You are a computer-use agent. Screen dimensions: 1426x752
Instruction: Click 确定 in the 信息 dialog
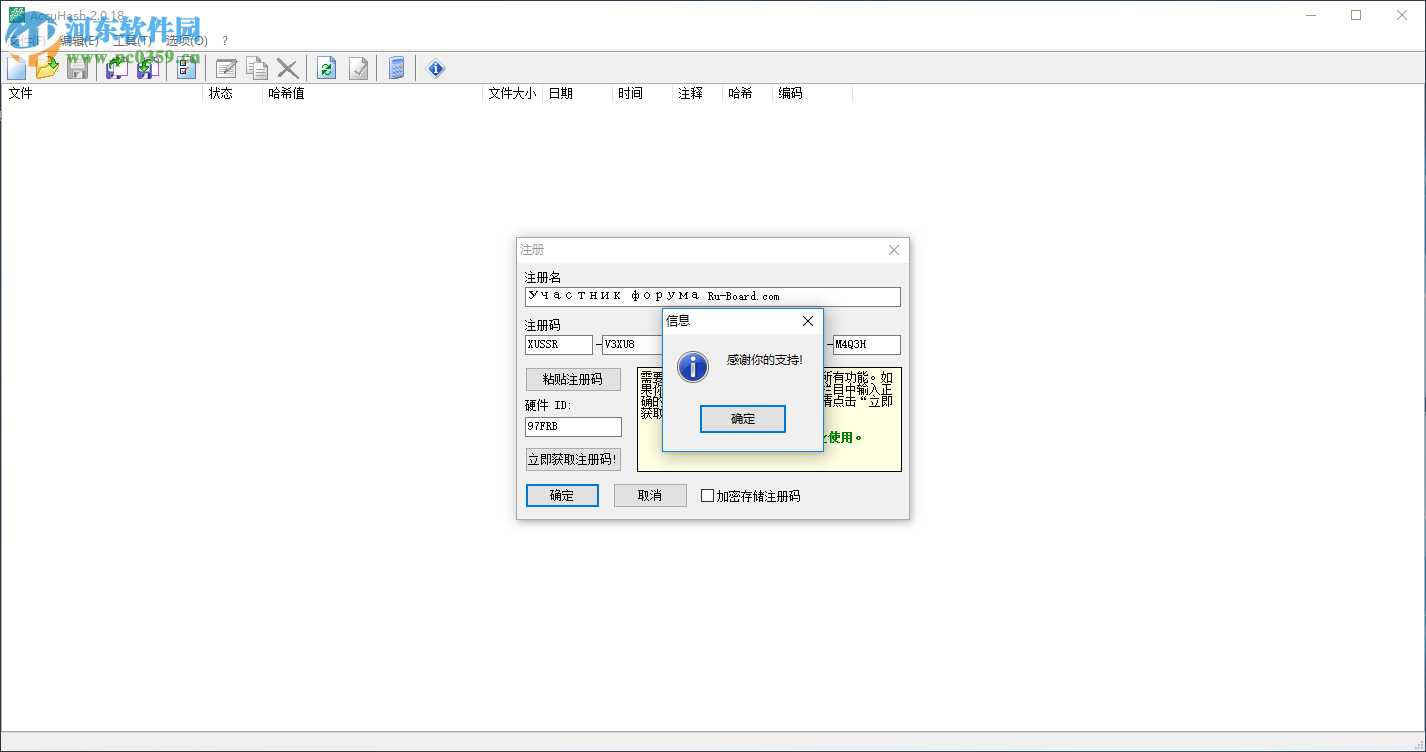click(742, 419)
